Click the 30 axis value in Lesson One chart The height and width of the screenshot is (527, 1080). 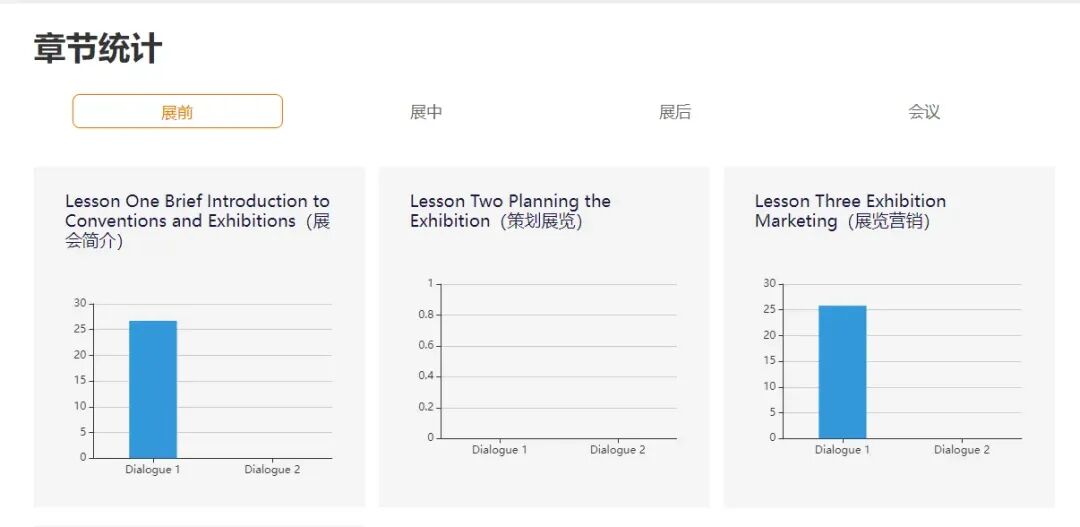(80, 303)
